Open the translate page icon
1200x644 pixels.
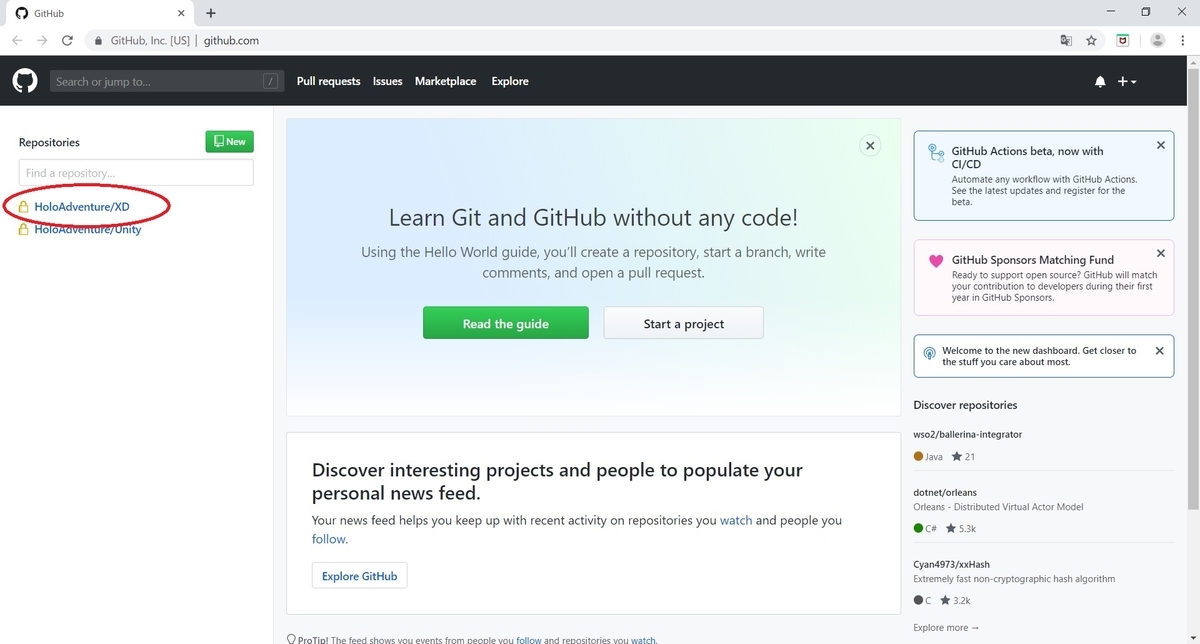click(1066, 41)
